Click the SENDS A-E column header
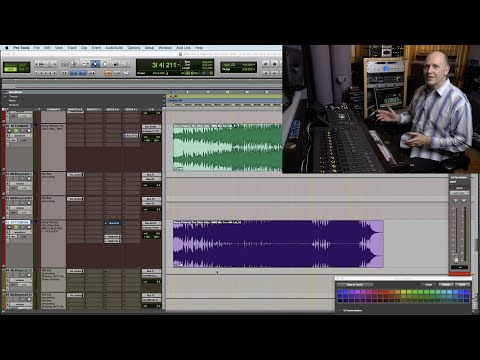480x360 pixels. 112,109
